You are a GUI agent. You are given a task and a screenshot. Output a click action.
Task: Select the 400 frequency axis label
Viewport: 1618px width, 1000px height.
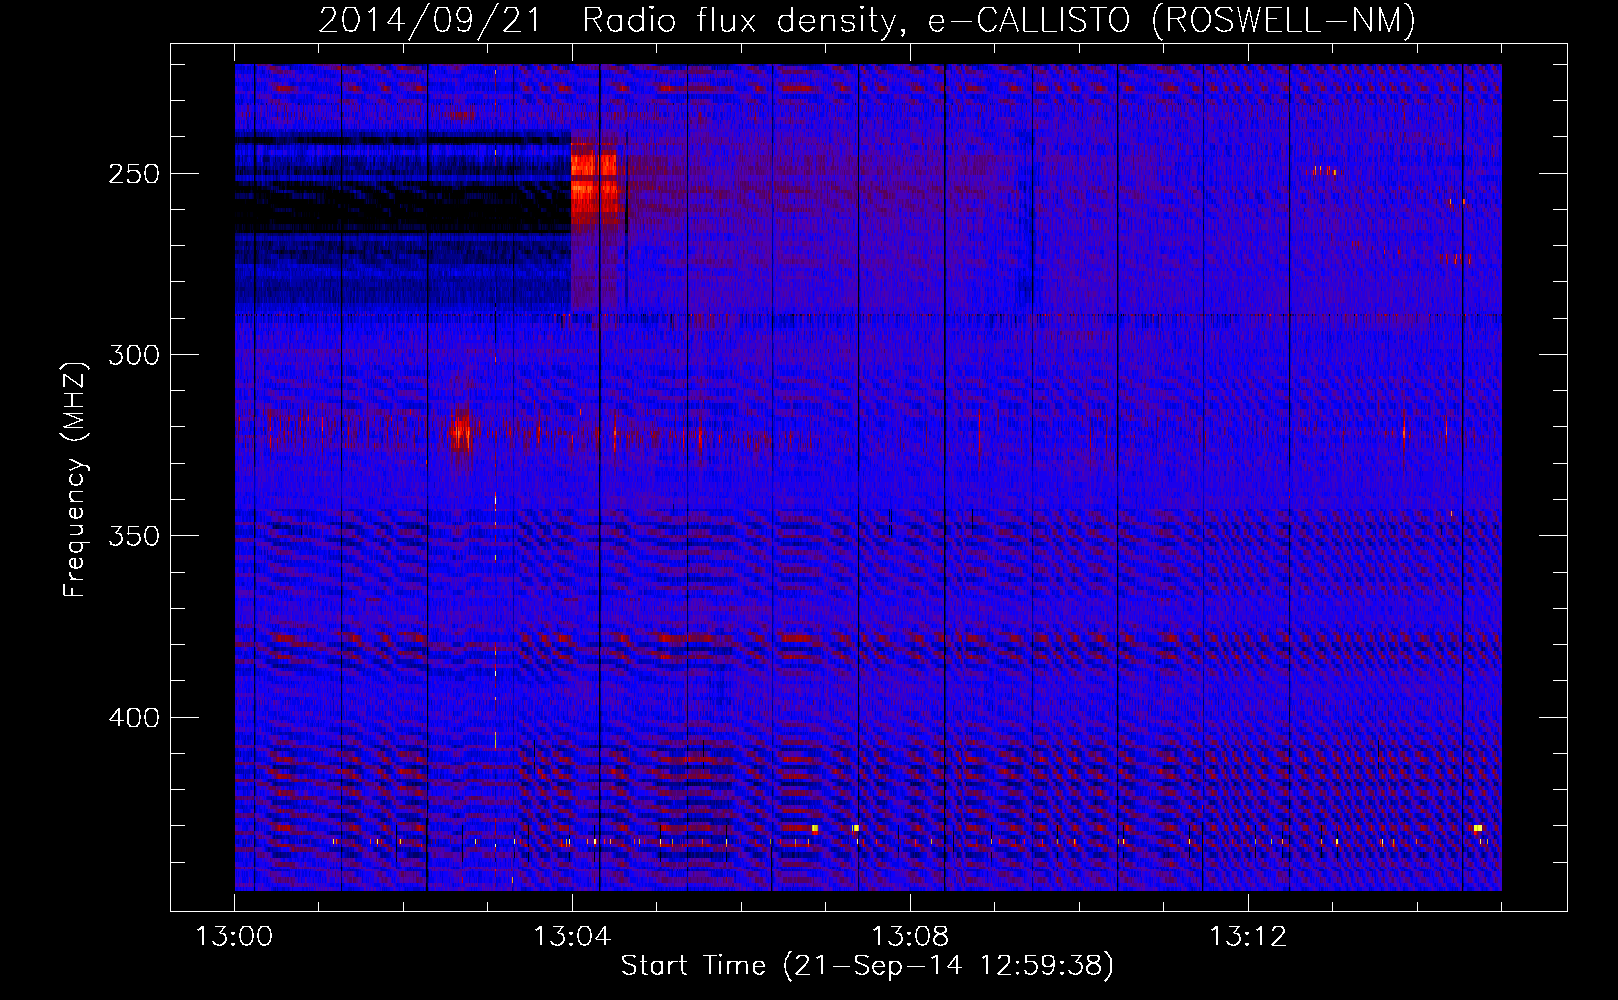pos(134,718)
